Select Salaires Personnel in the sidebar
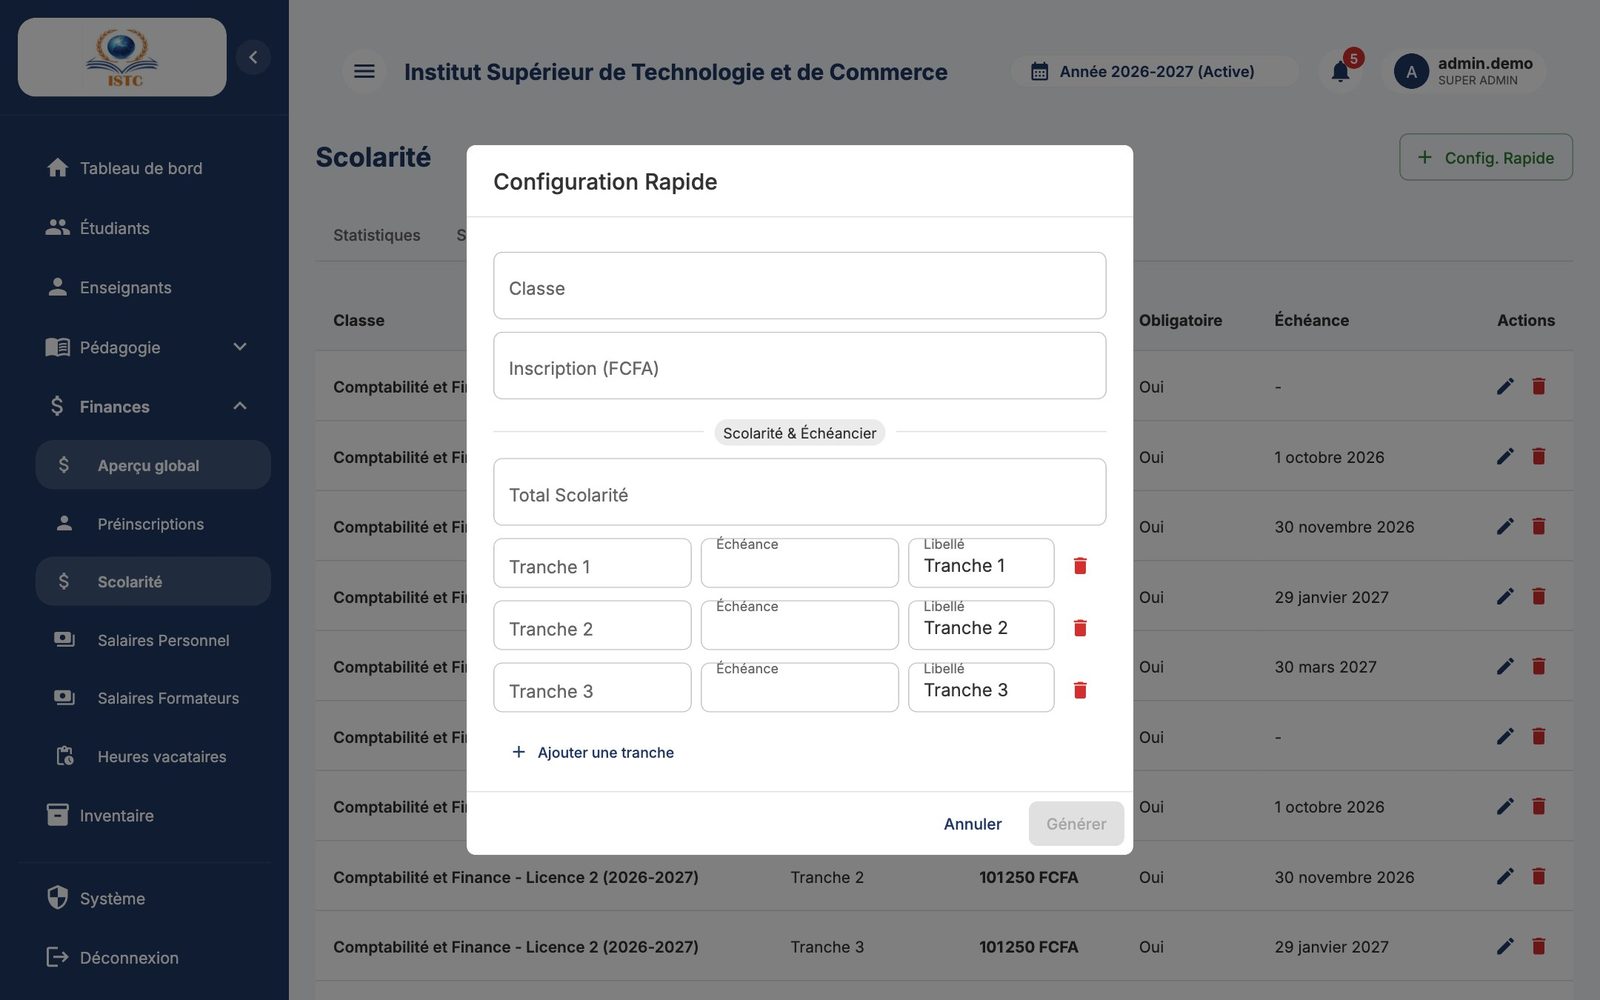 (153, 640)
